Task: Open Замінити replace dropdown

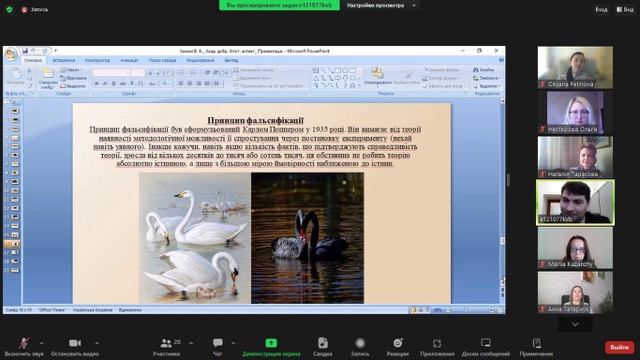Action: 487,78
